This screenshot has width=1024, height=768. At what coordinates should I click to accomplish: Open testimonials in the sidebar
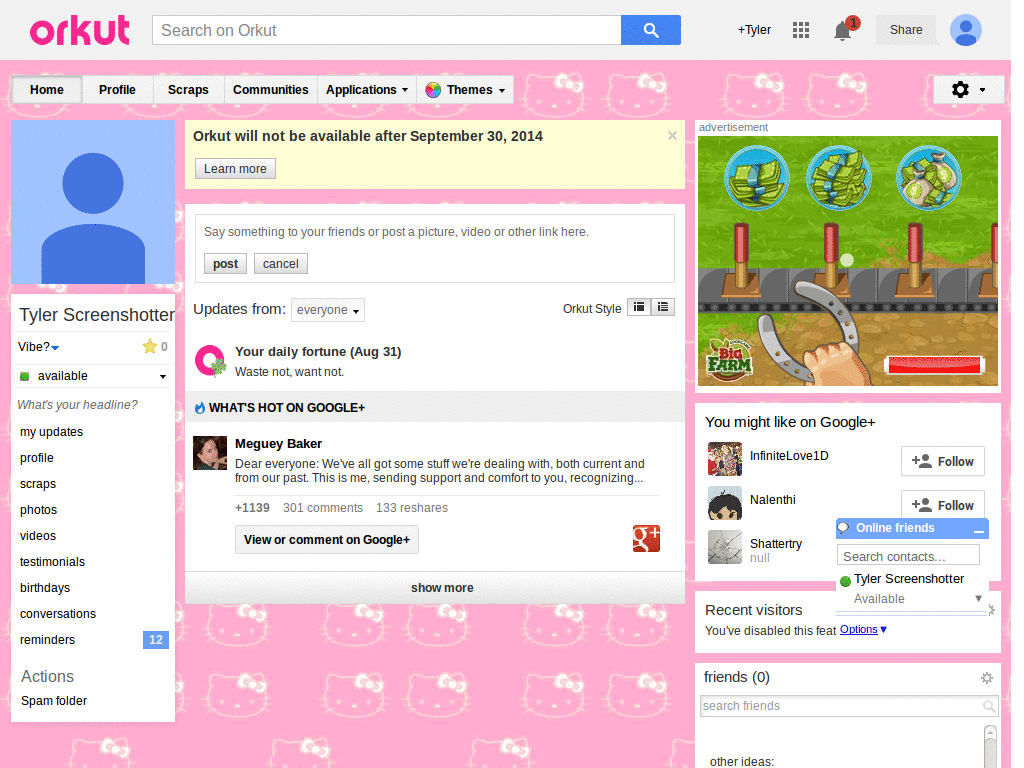tap(52, 562)
